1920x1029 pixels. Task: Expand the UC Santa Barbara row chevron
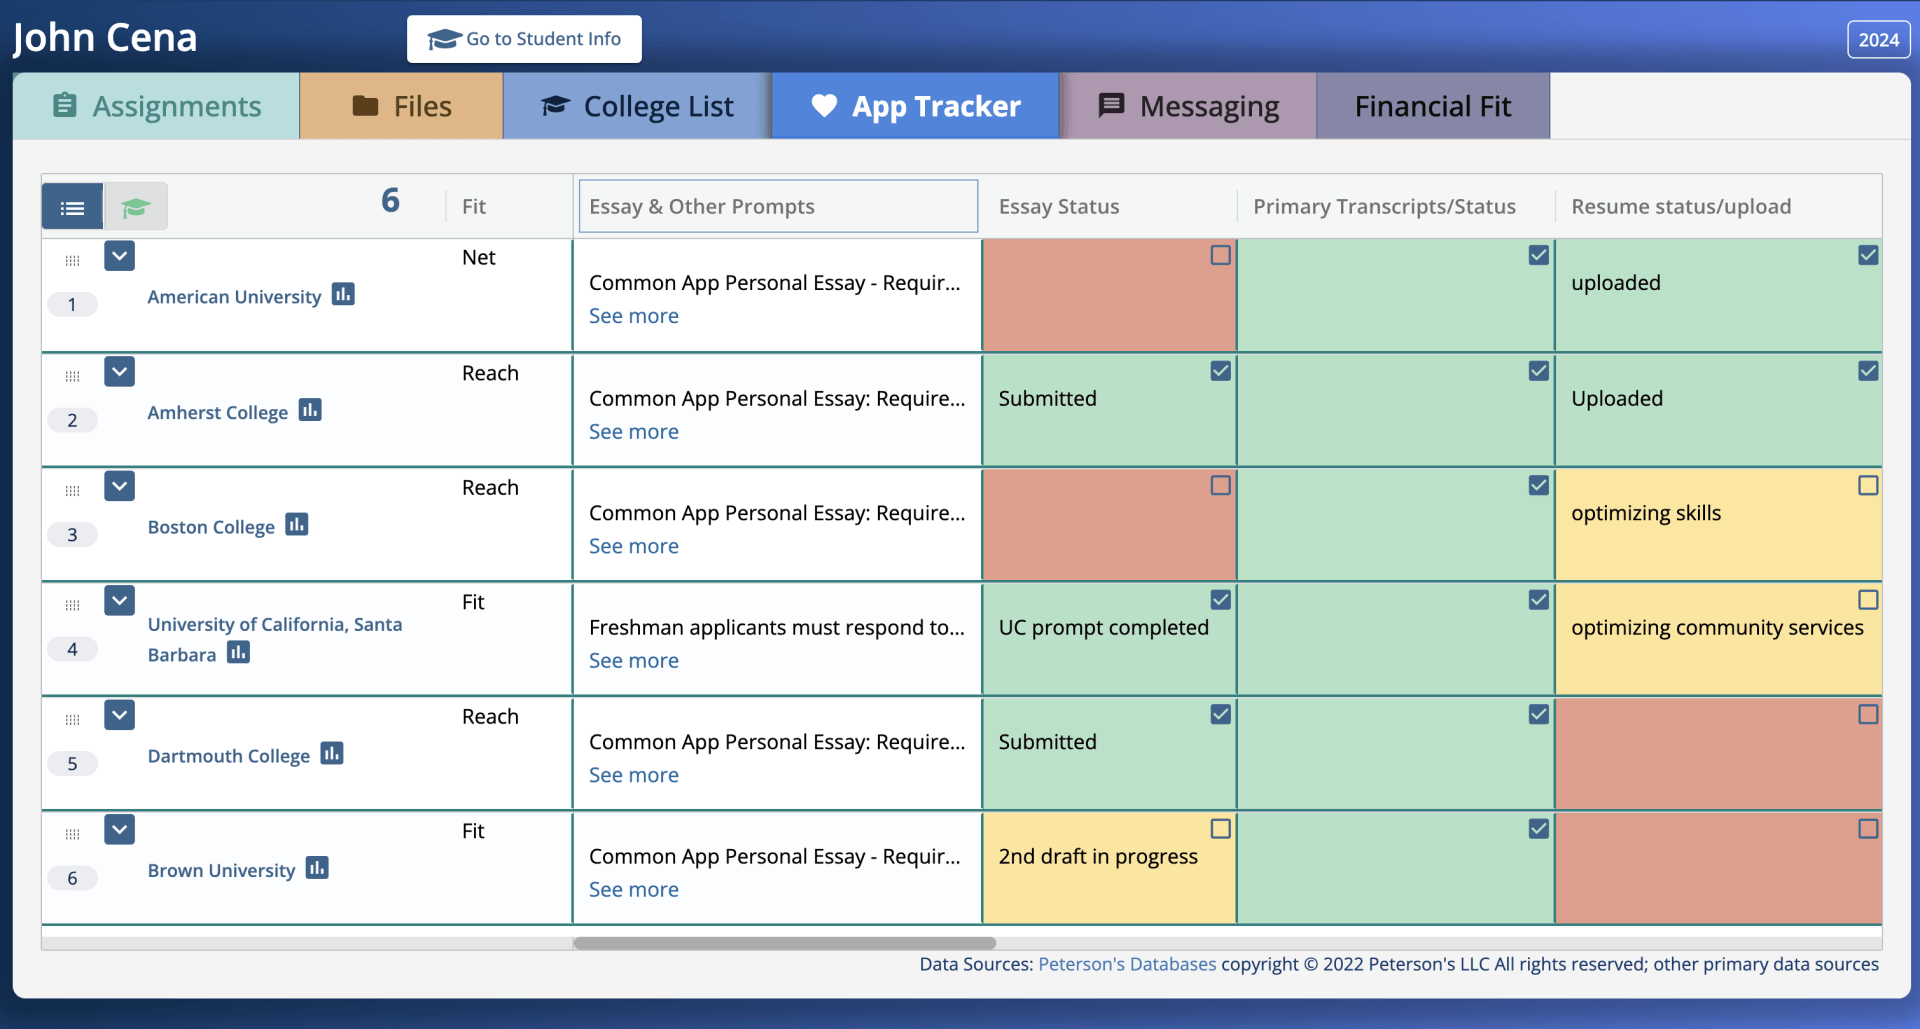click(x=120, y=601)
